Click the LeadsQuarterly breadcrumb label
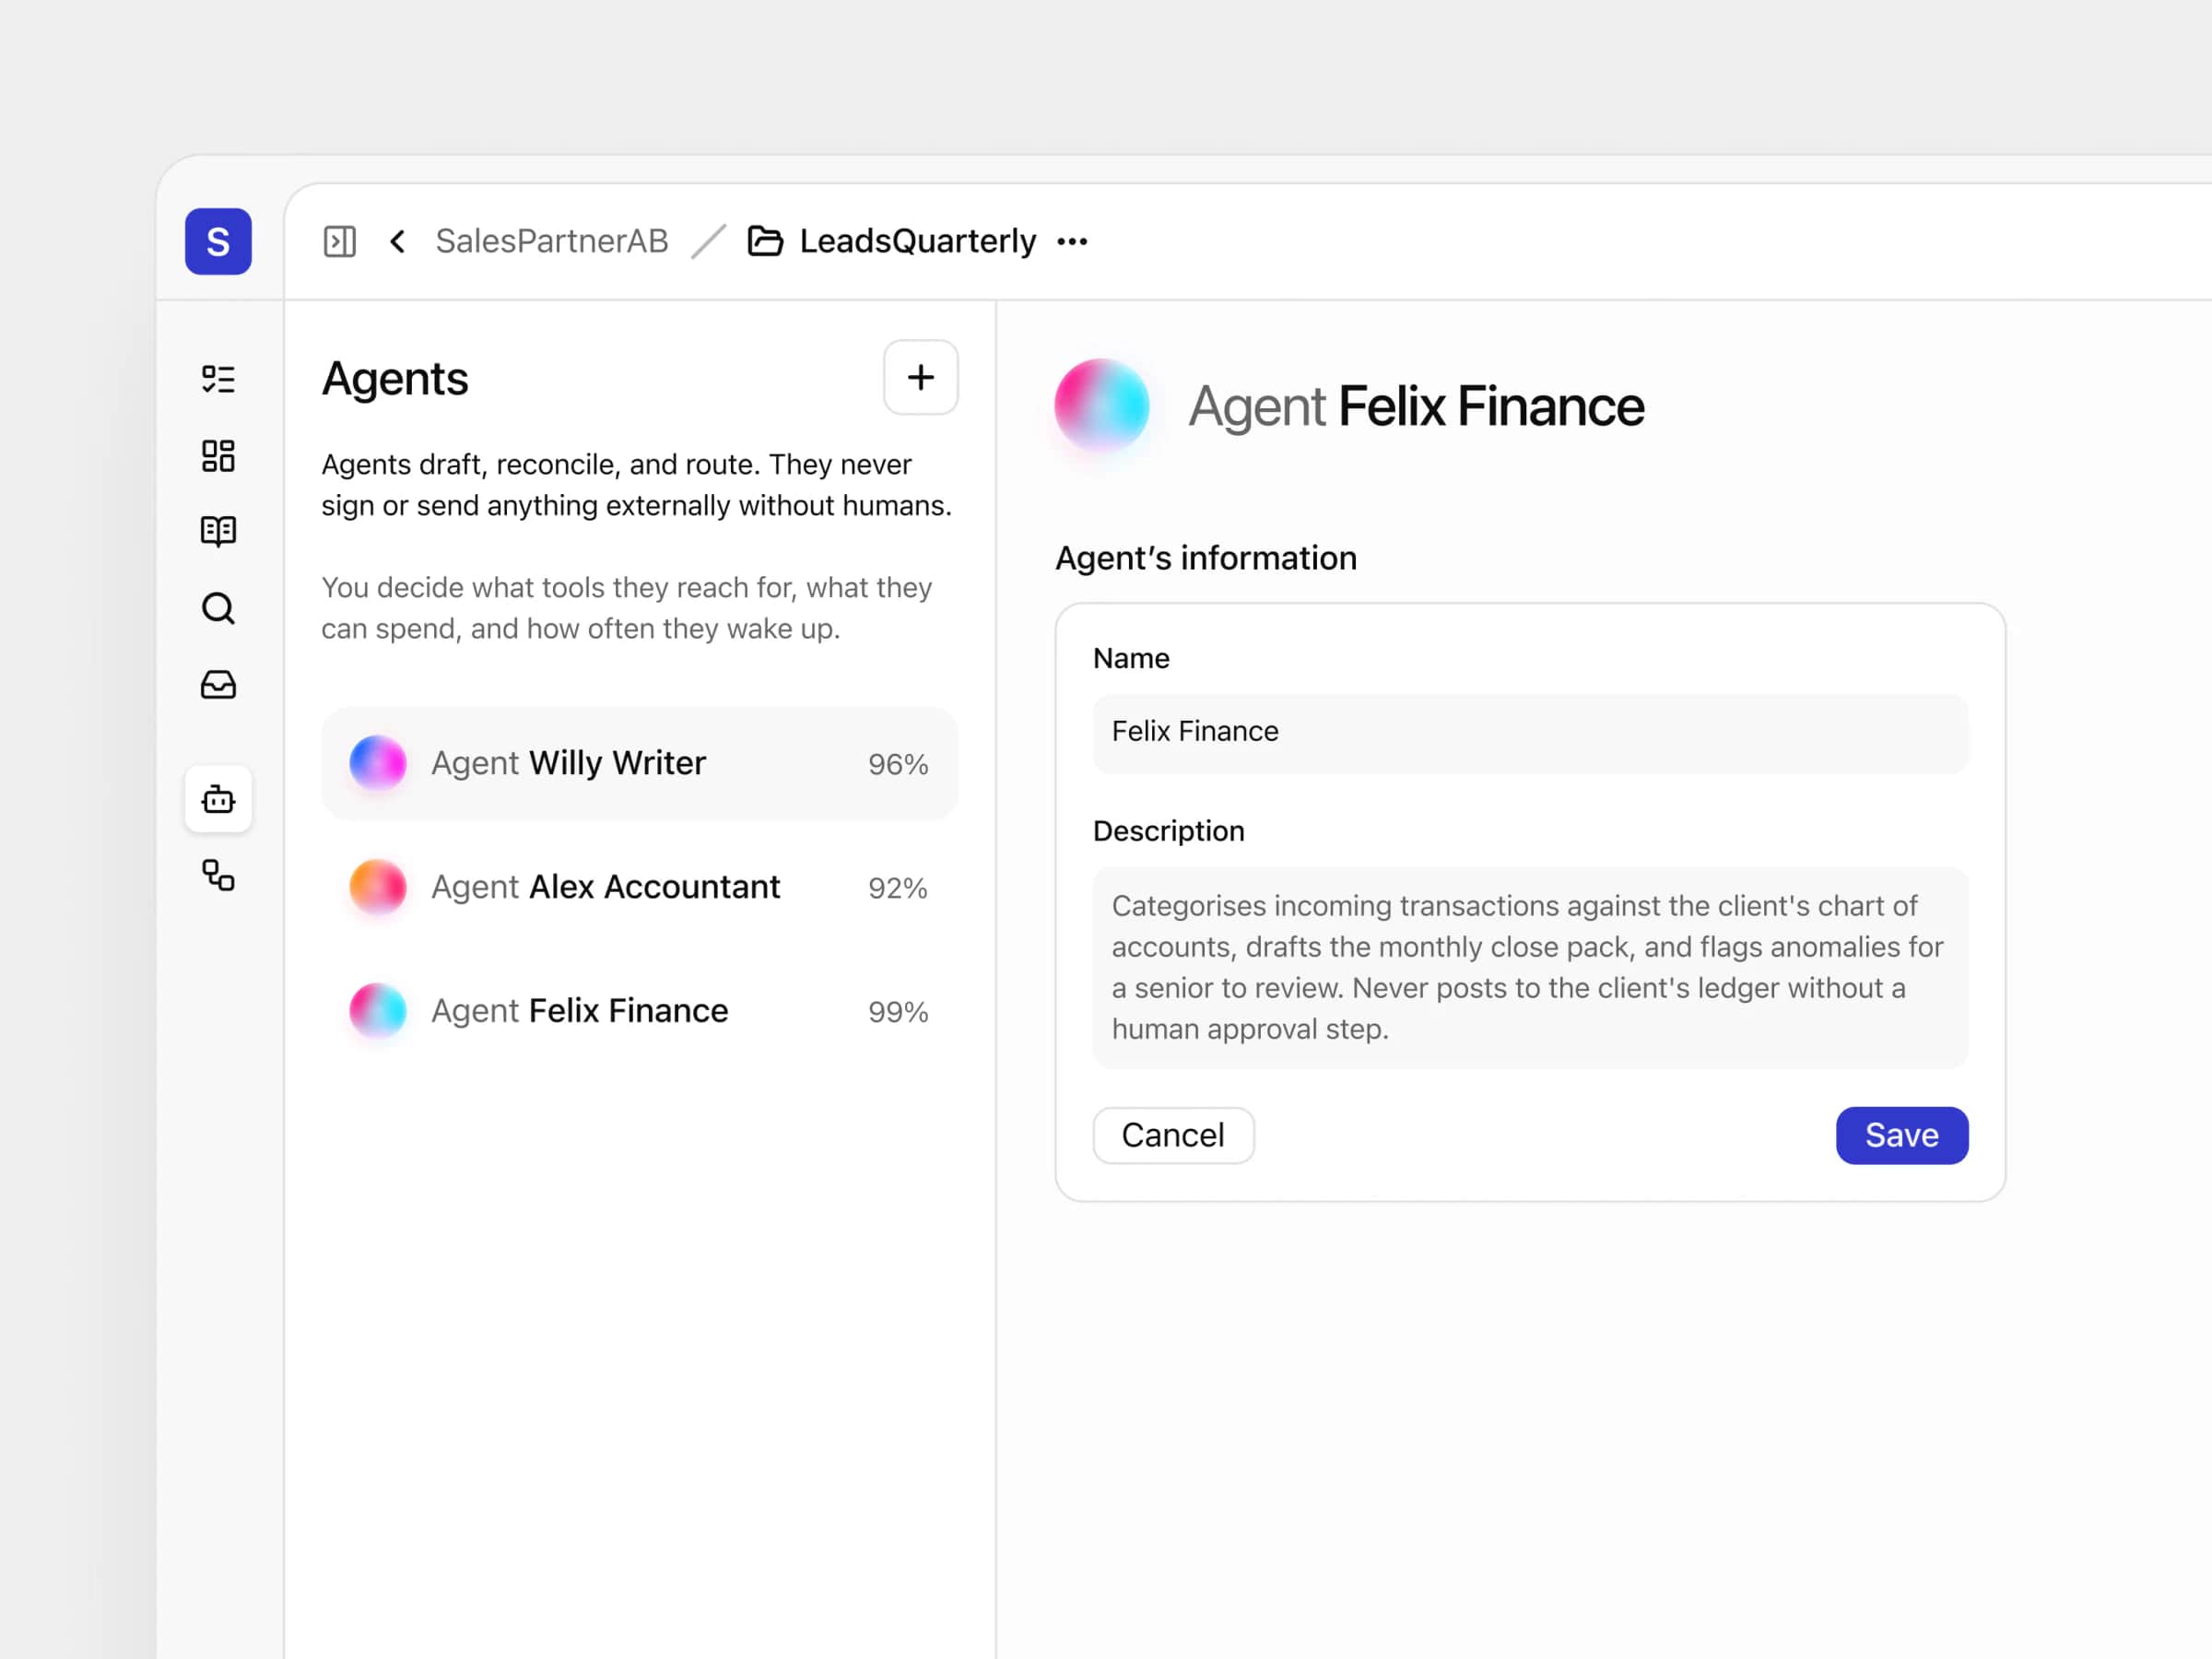 tap(918, 241)
